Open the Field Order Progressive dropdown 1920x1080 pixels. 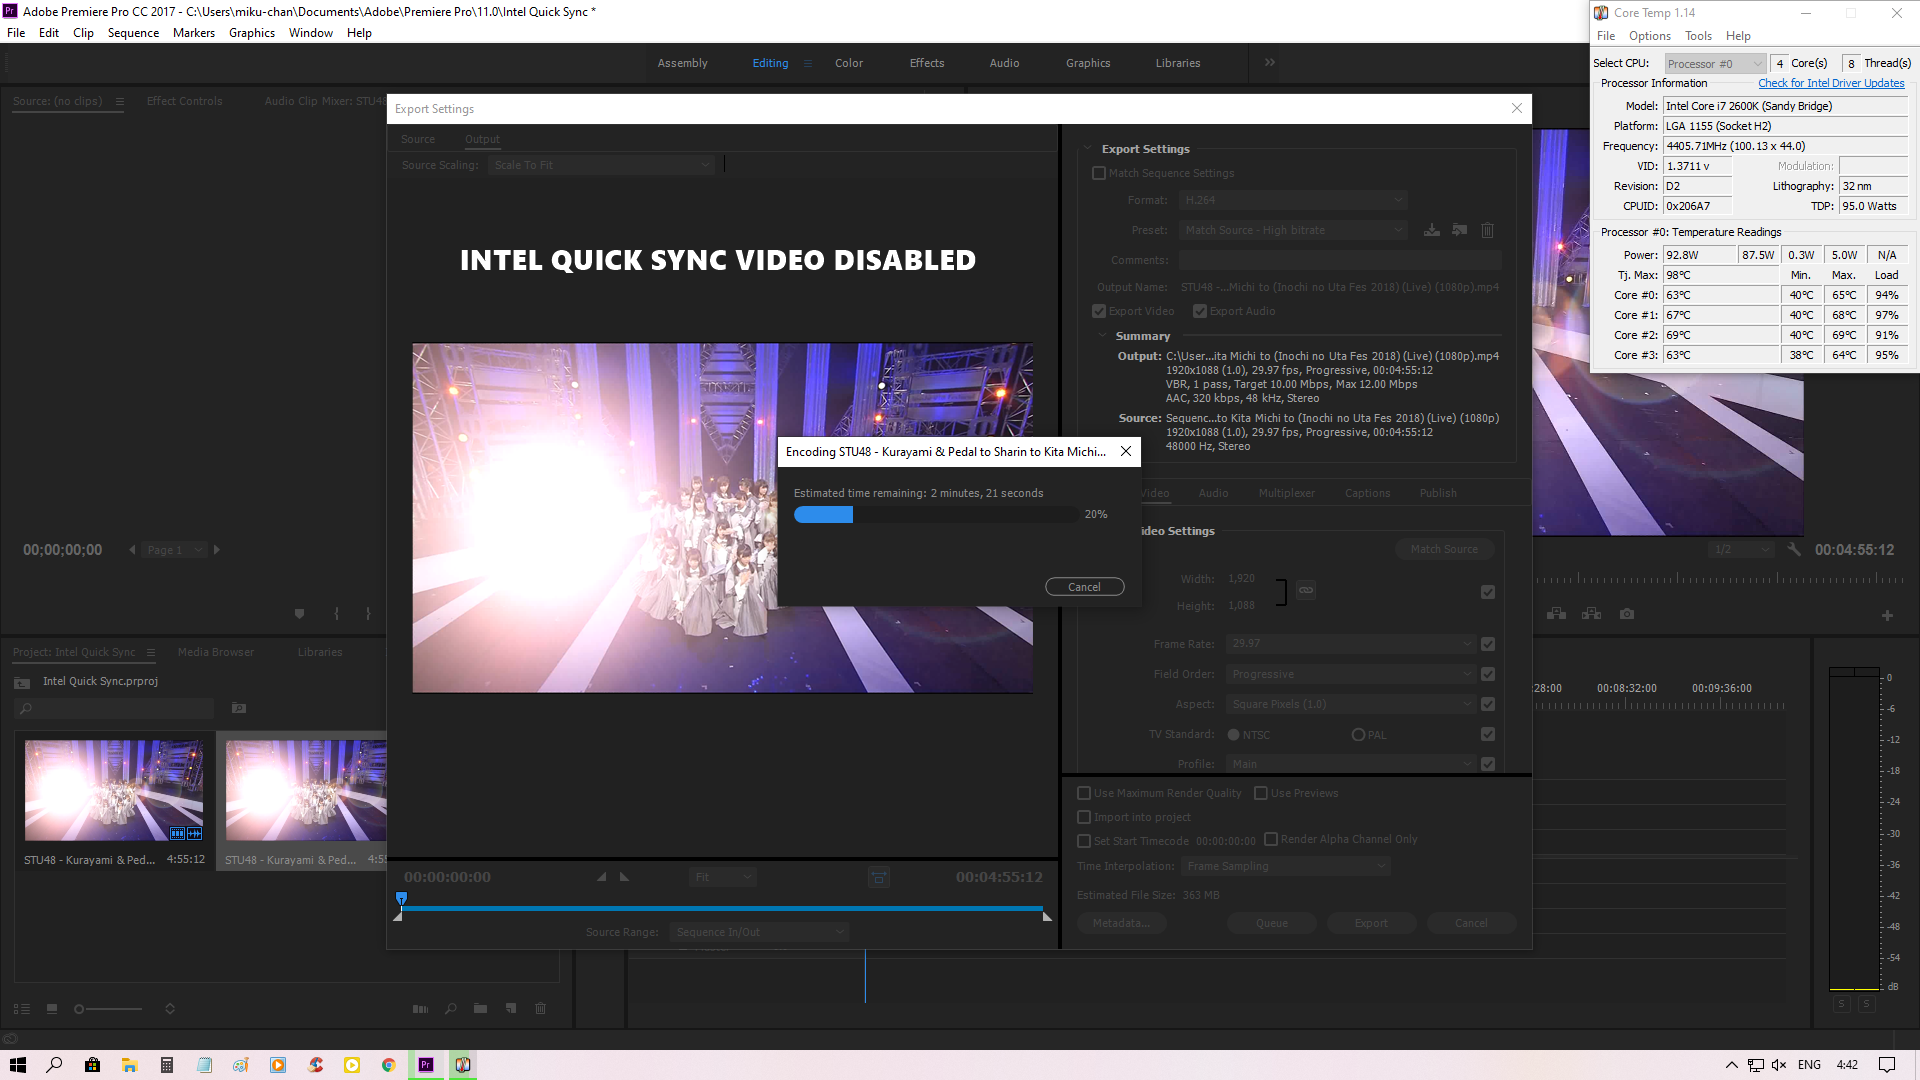click(1352, 674)
